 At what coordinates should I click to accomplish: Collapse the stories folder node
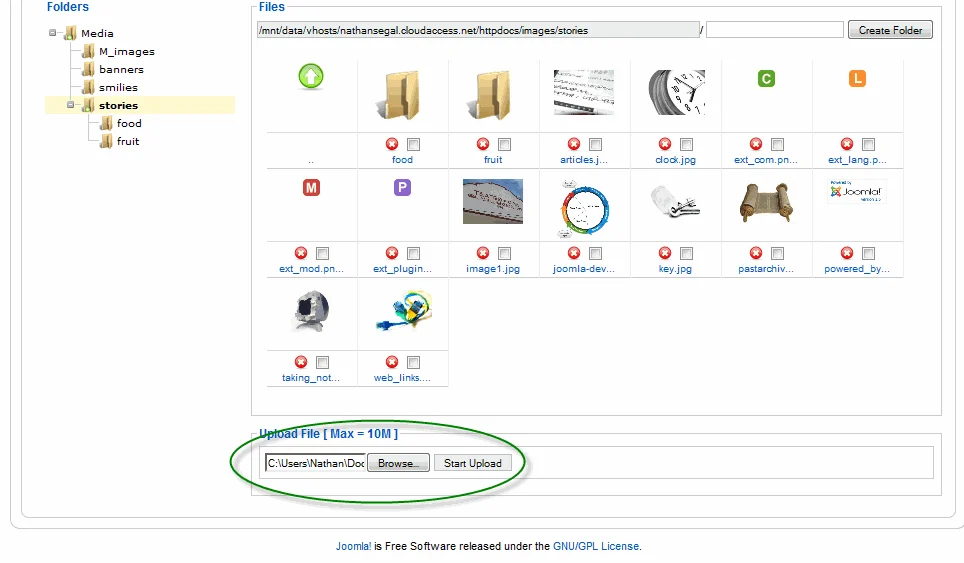point(71,105)
